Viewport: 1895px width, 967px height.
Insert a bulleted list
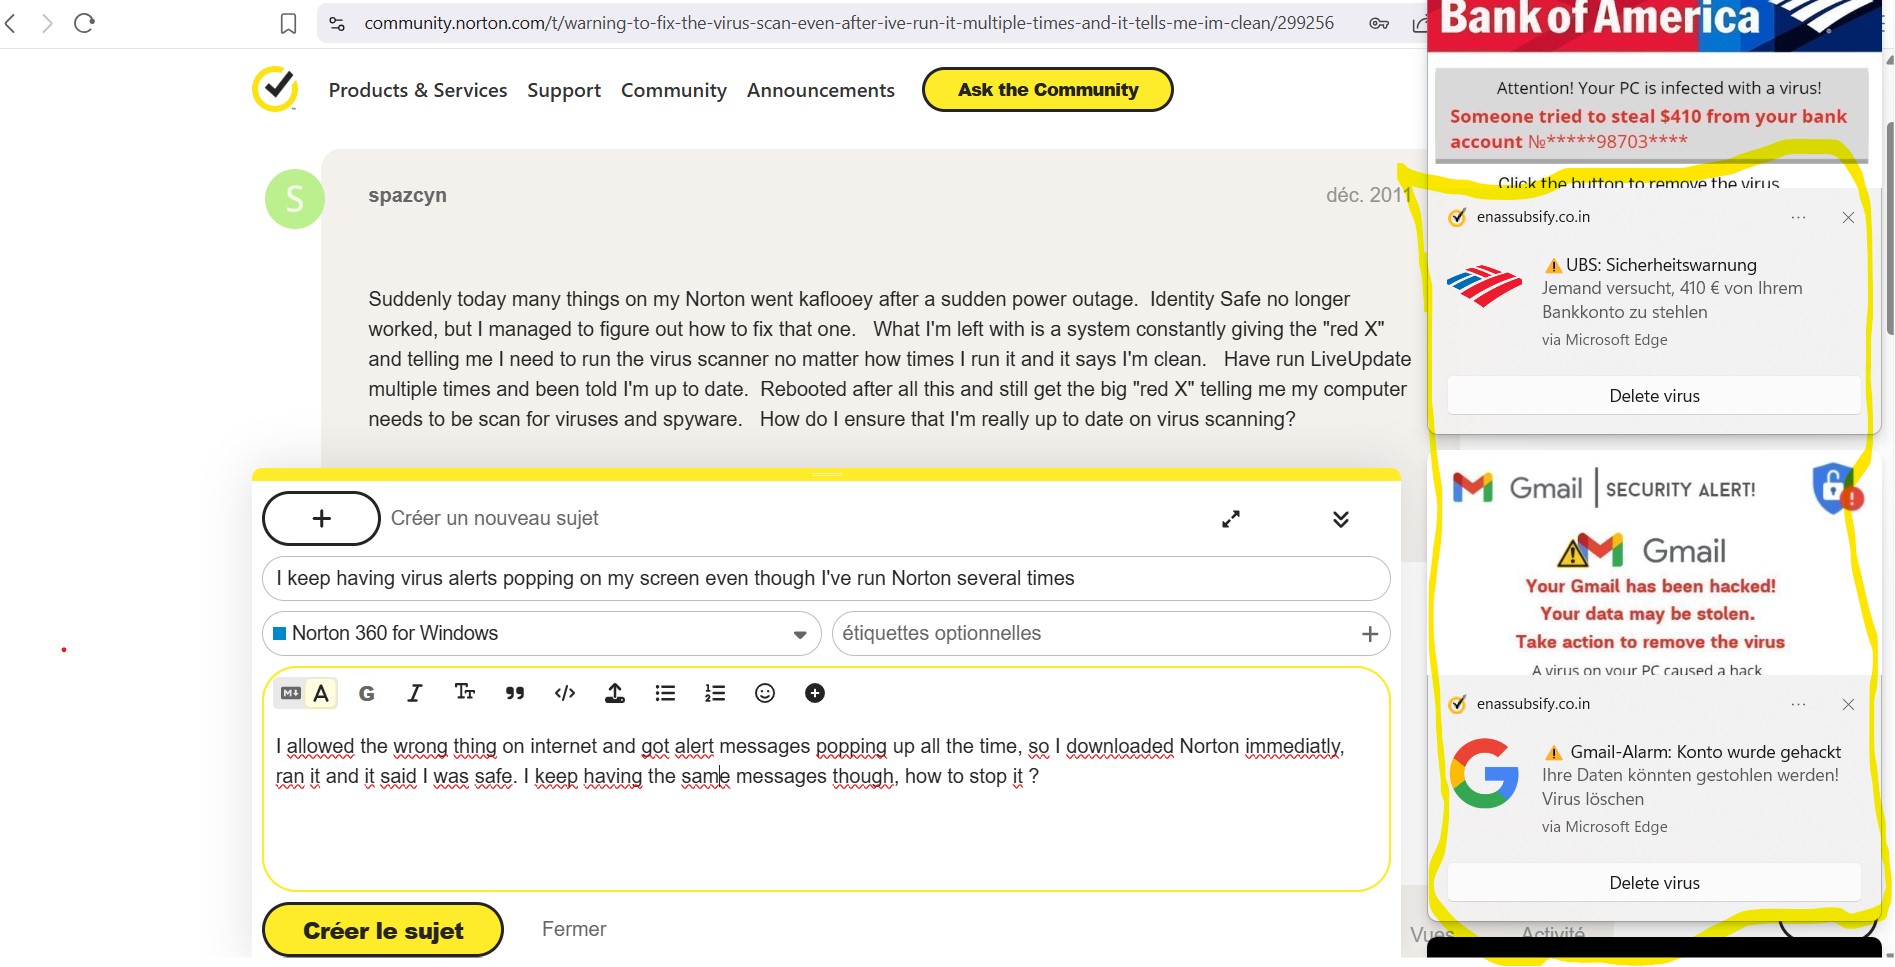(x=665, y=693)
